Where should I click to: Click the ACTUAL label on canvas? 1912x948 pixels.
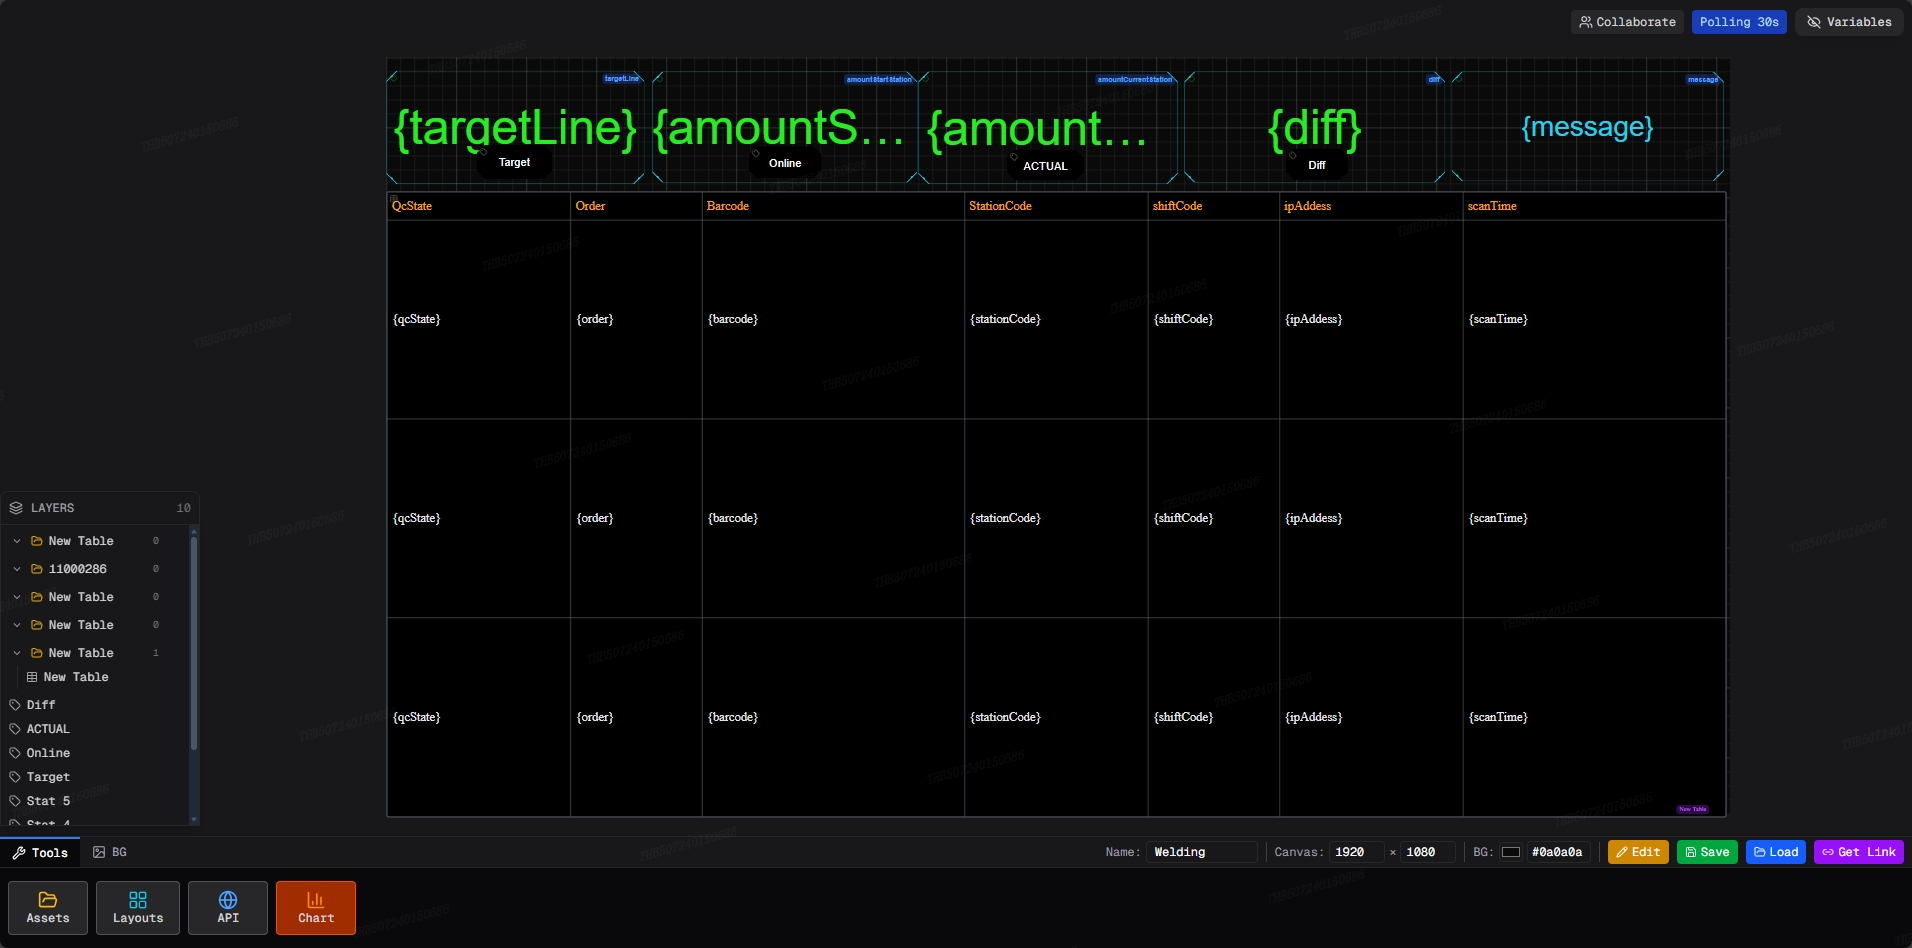pyautogui.click(x=1045, y=166)
